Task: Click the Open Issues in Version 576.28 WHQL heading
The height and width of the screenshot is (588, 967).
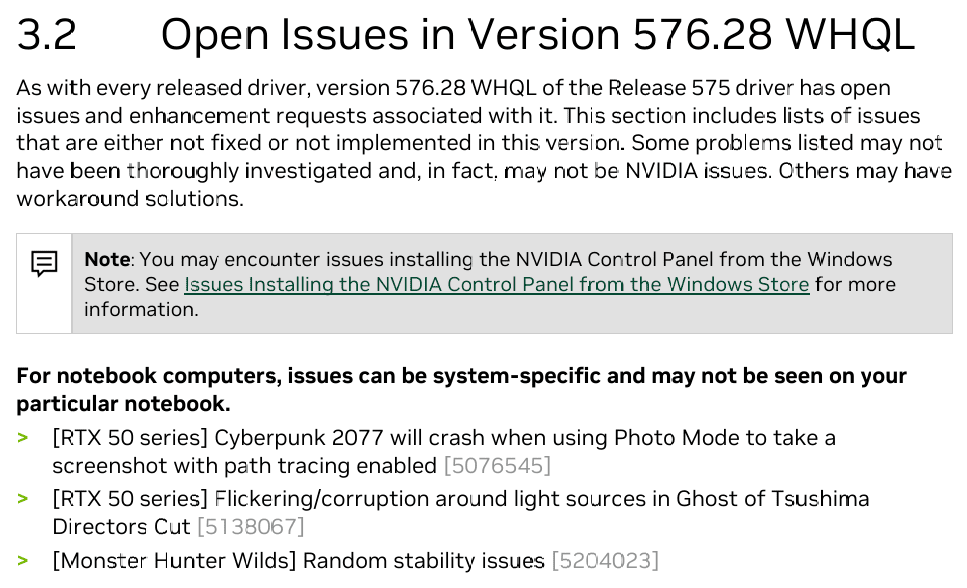Action: click(x=538, y=35)
